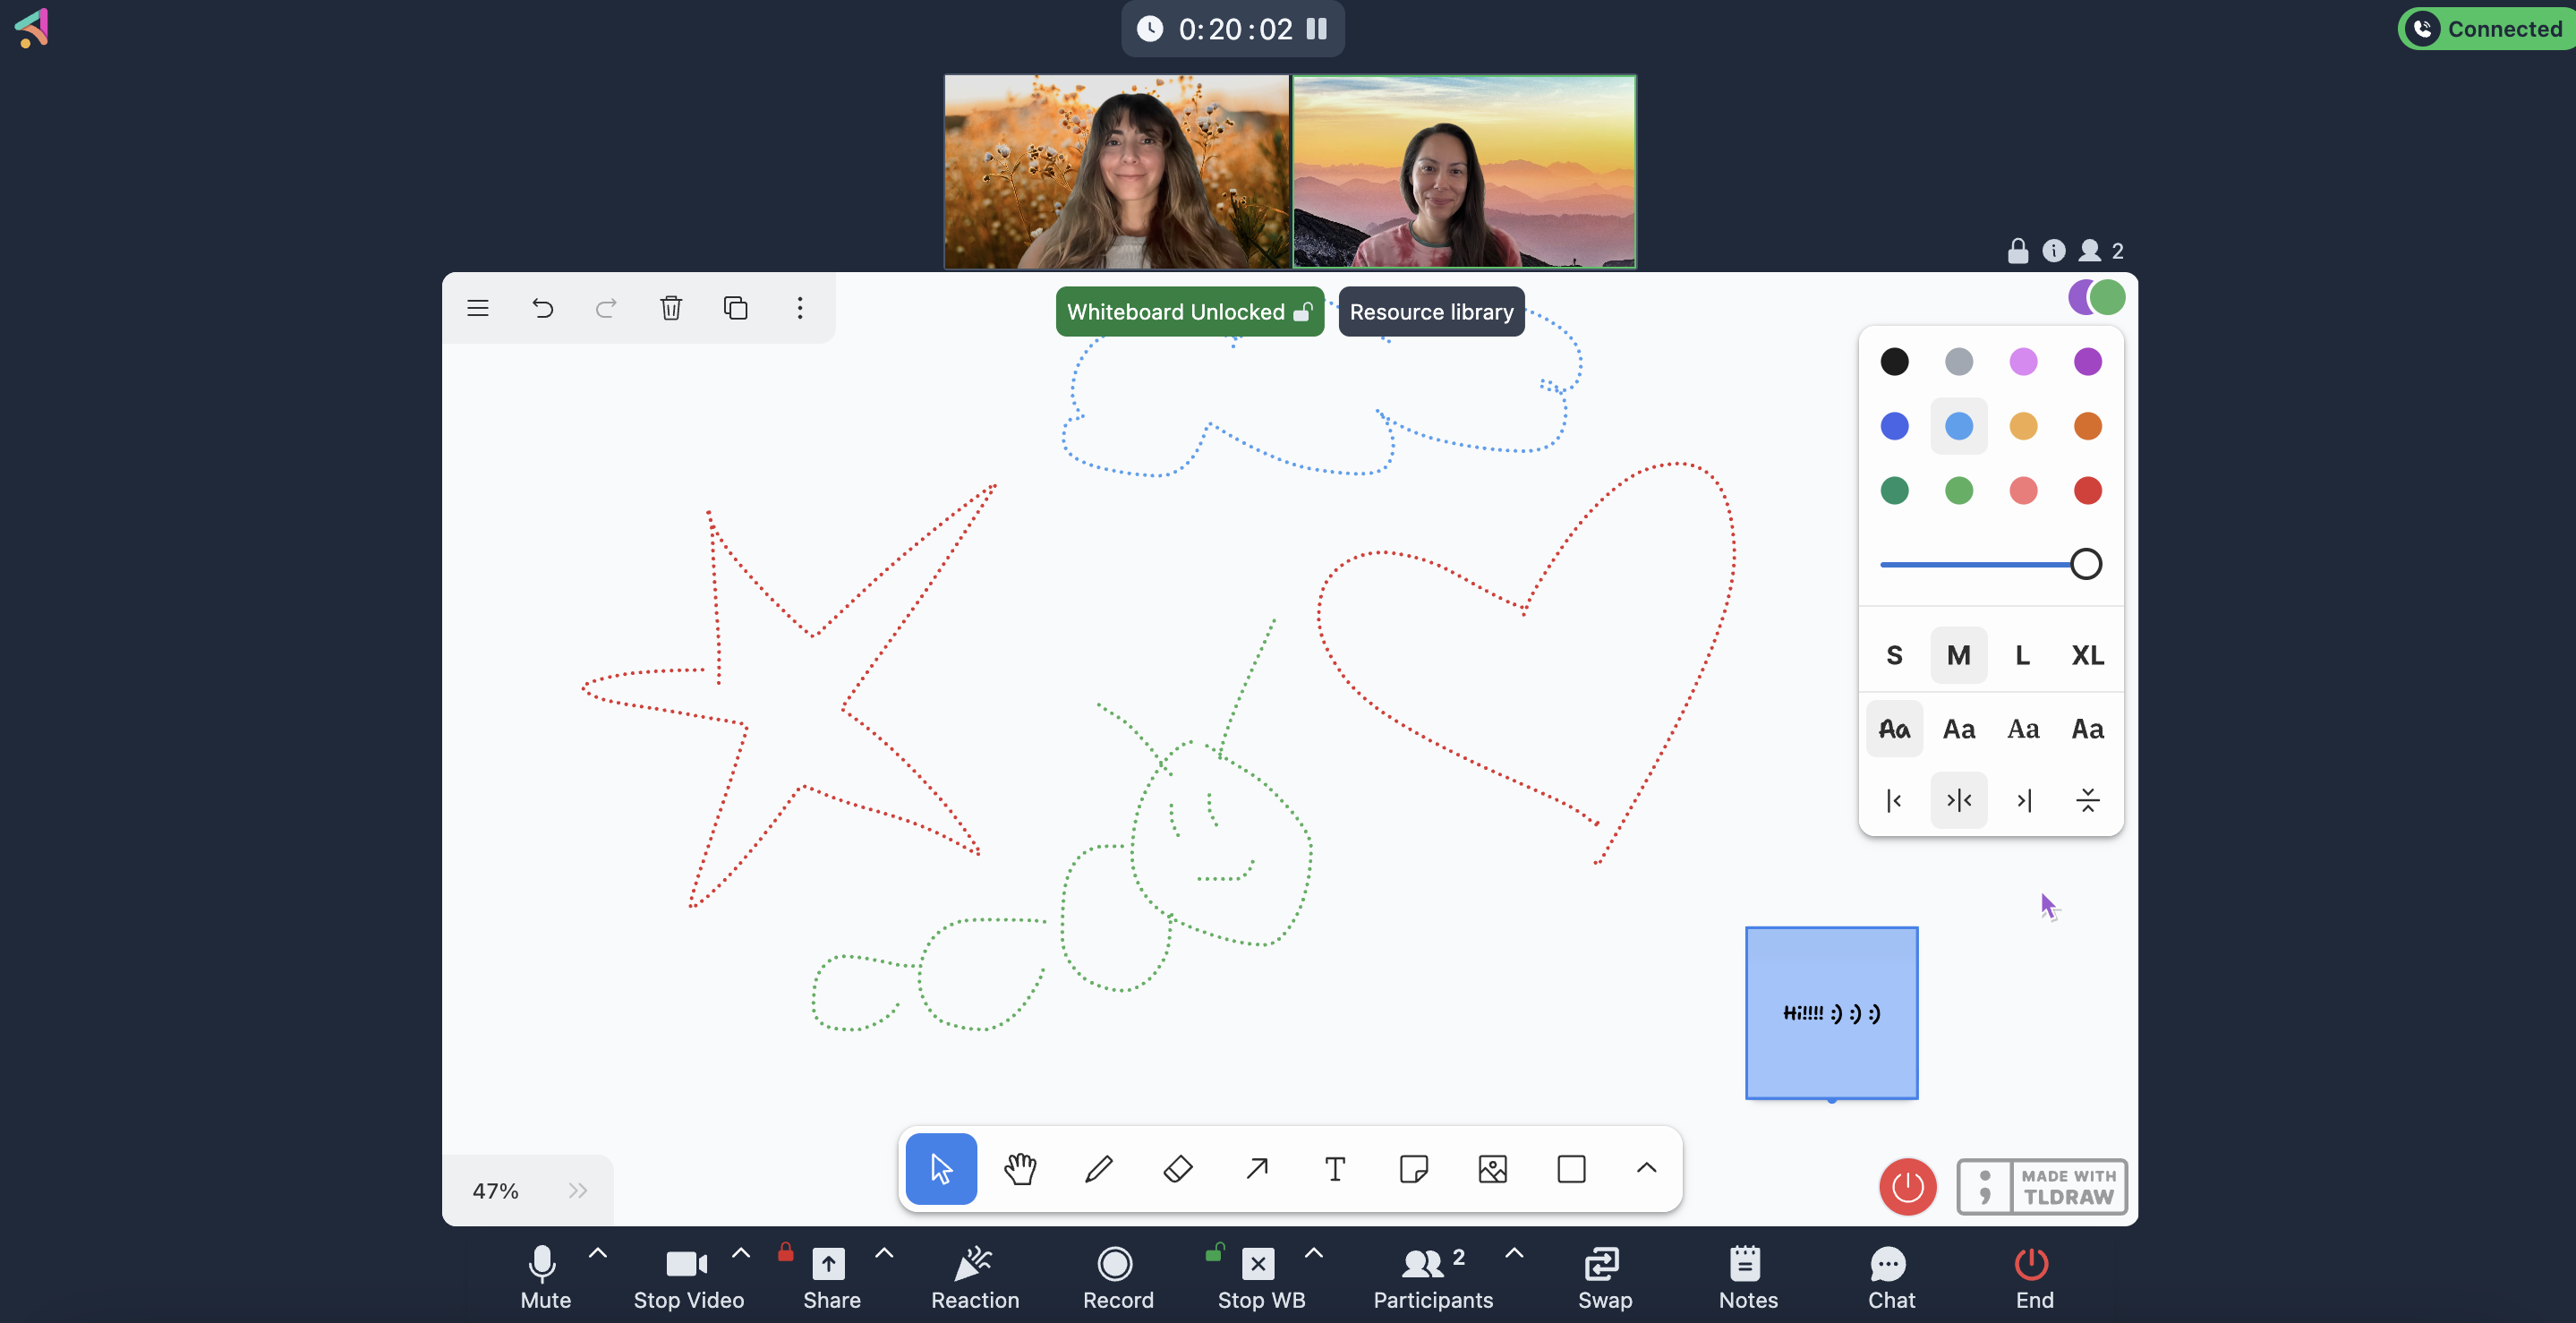Open the three-dot options menu

[800, 308]
